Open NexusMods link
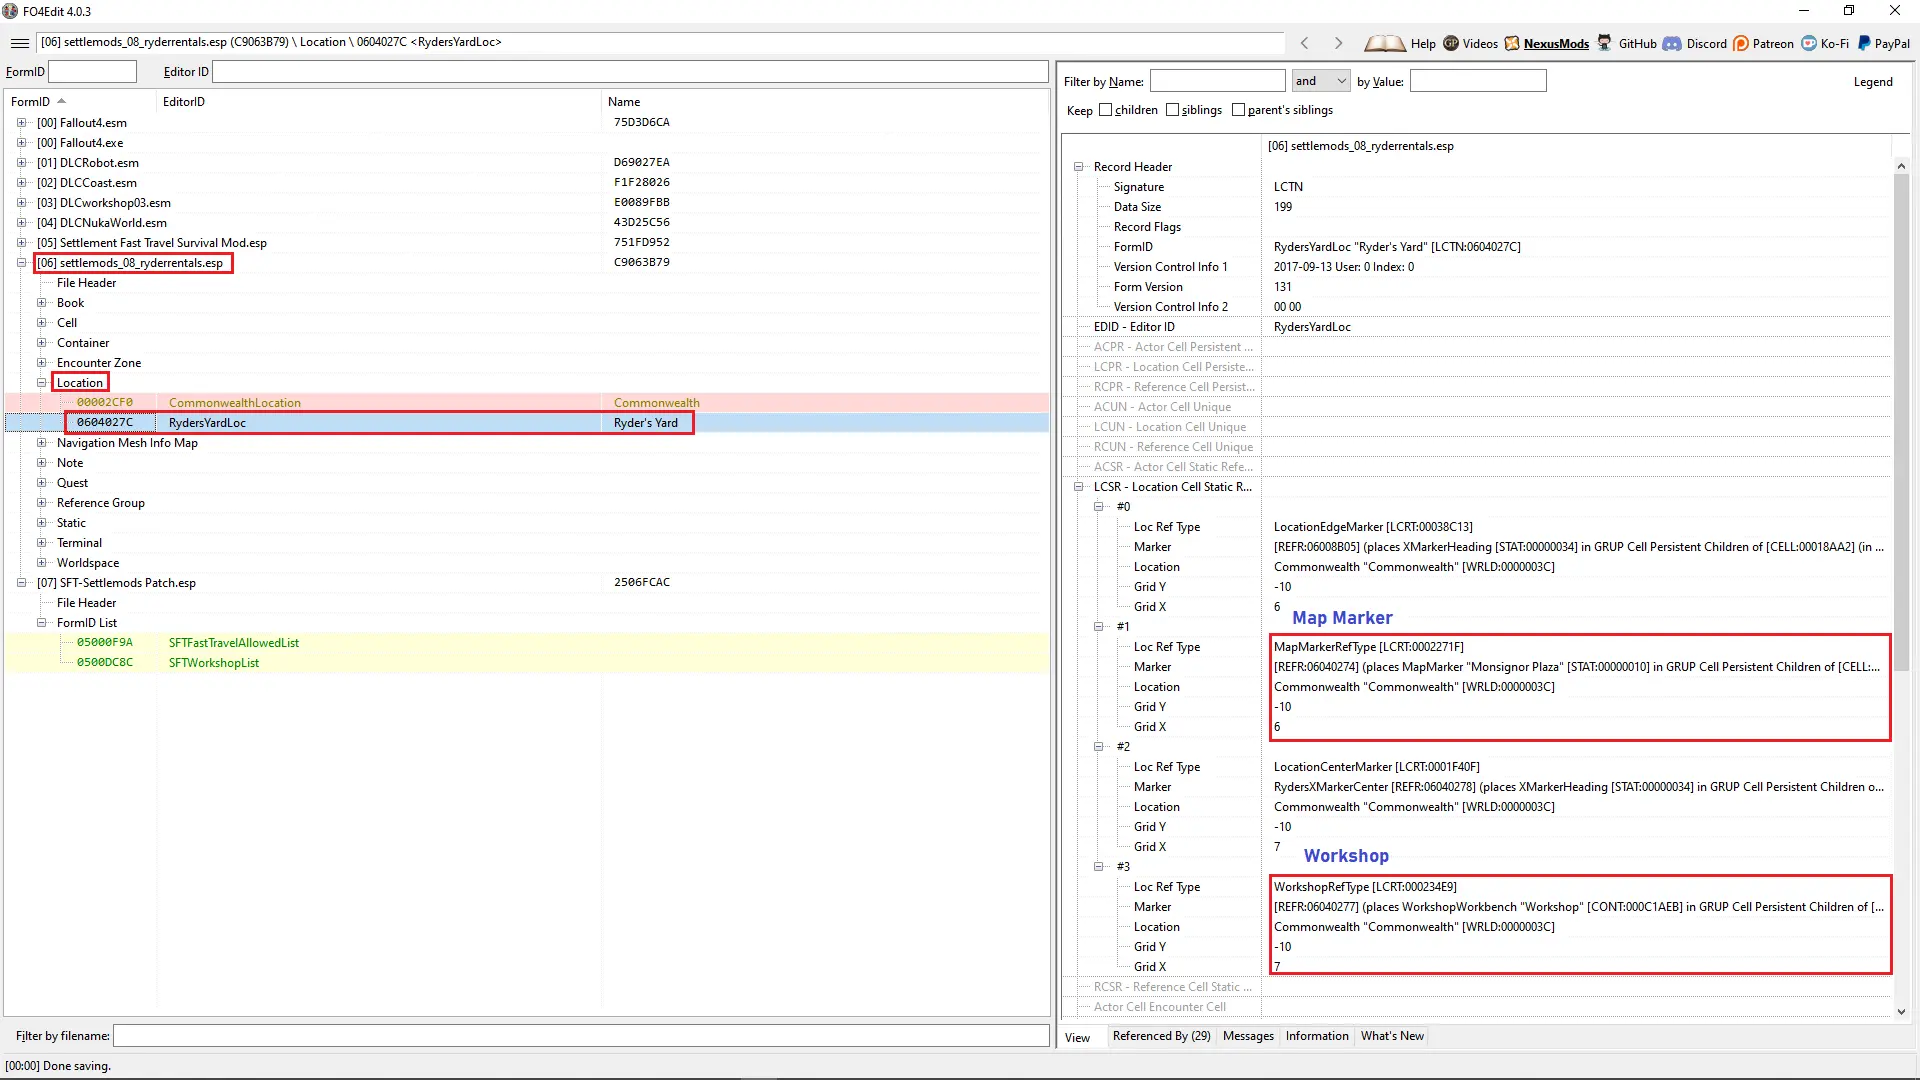1920x1080 pixels. (x=1546, y=43)
